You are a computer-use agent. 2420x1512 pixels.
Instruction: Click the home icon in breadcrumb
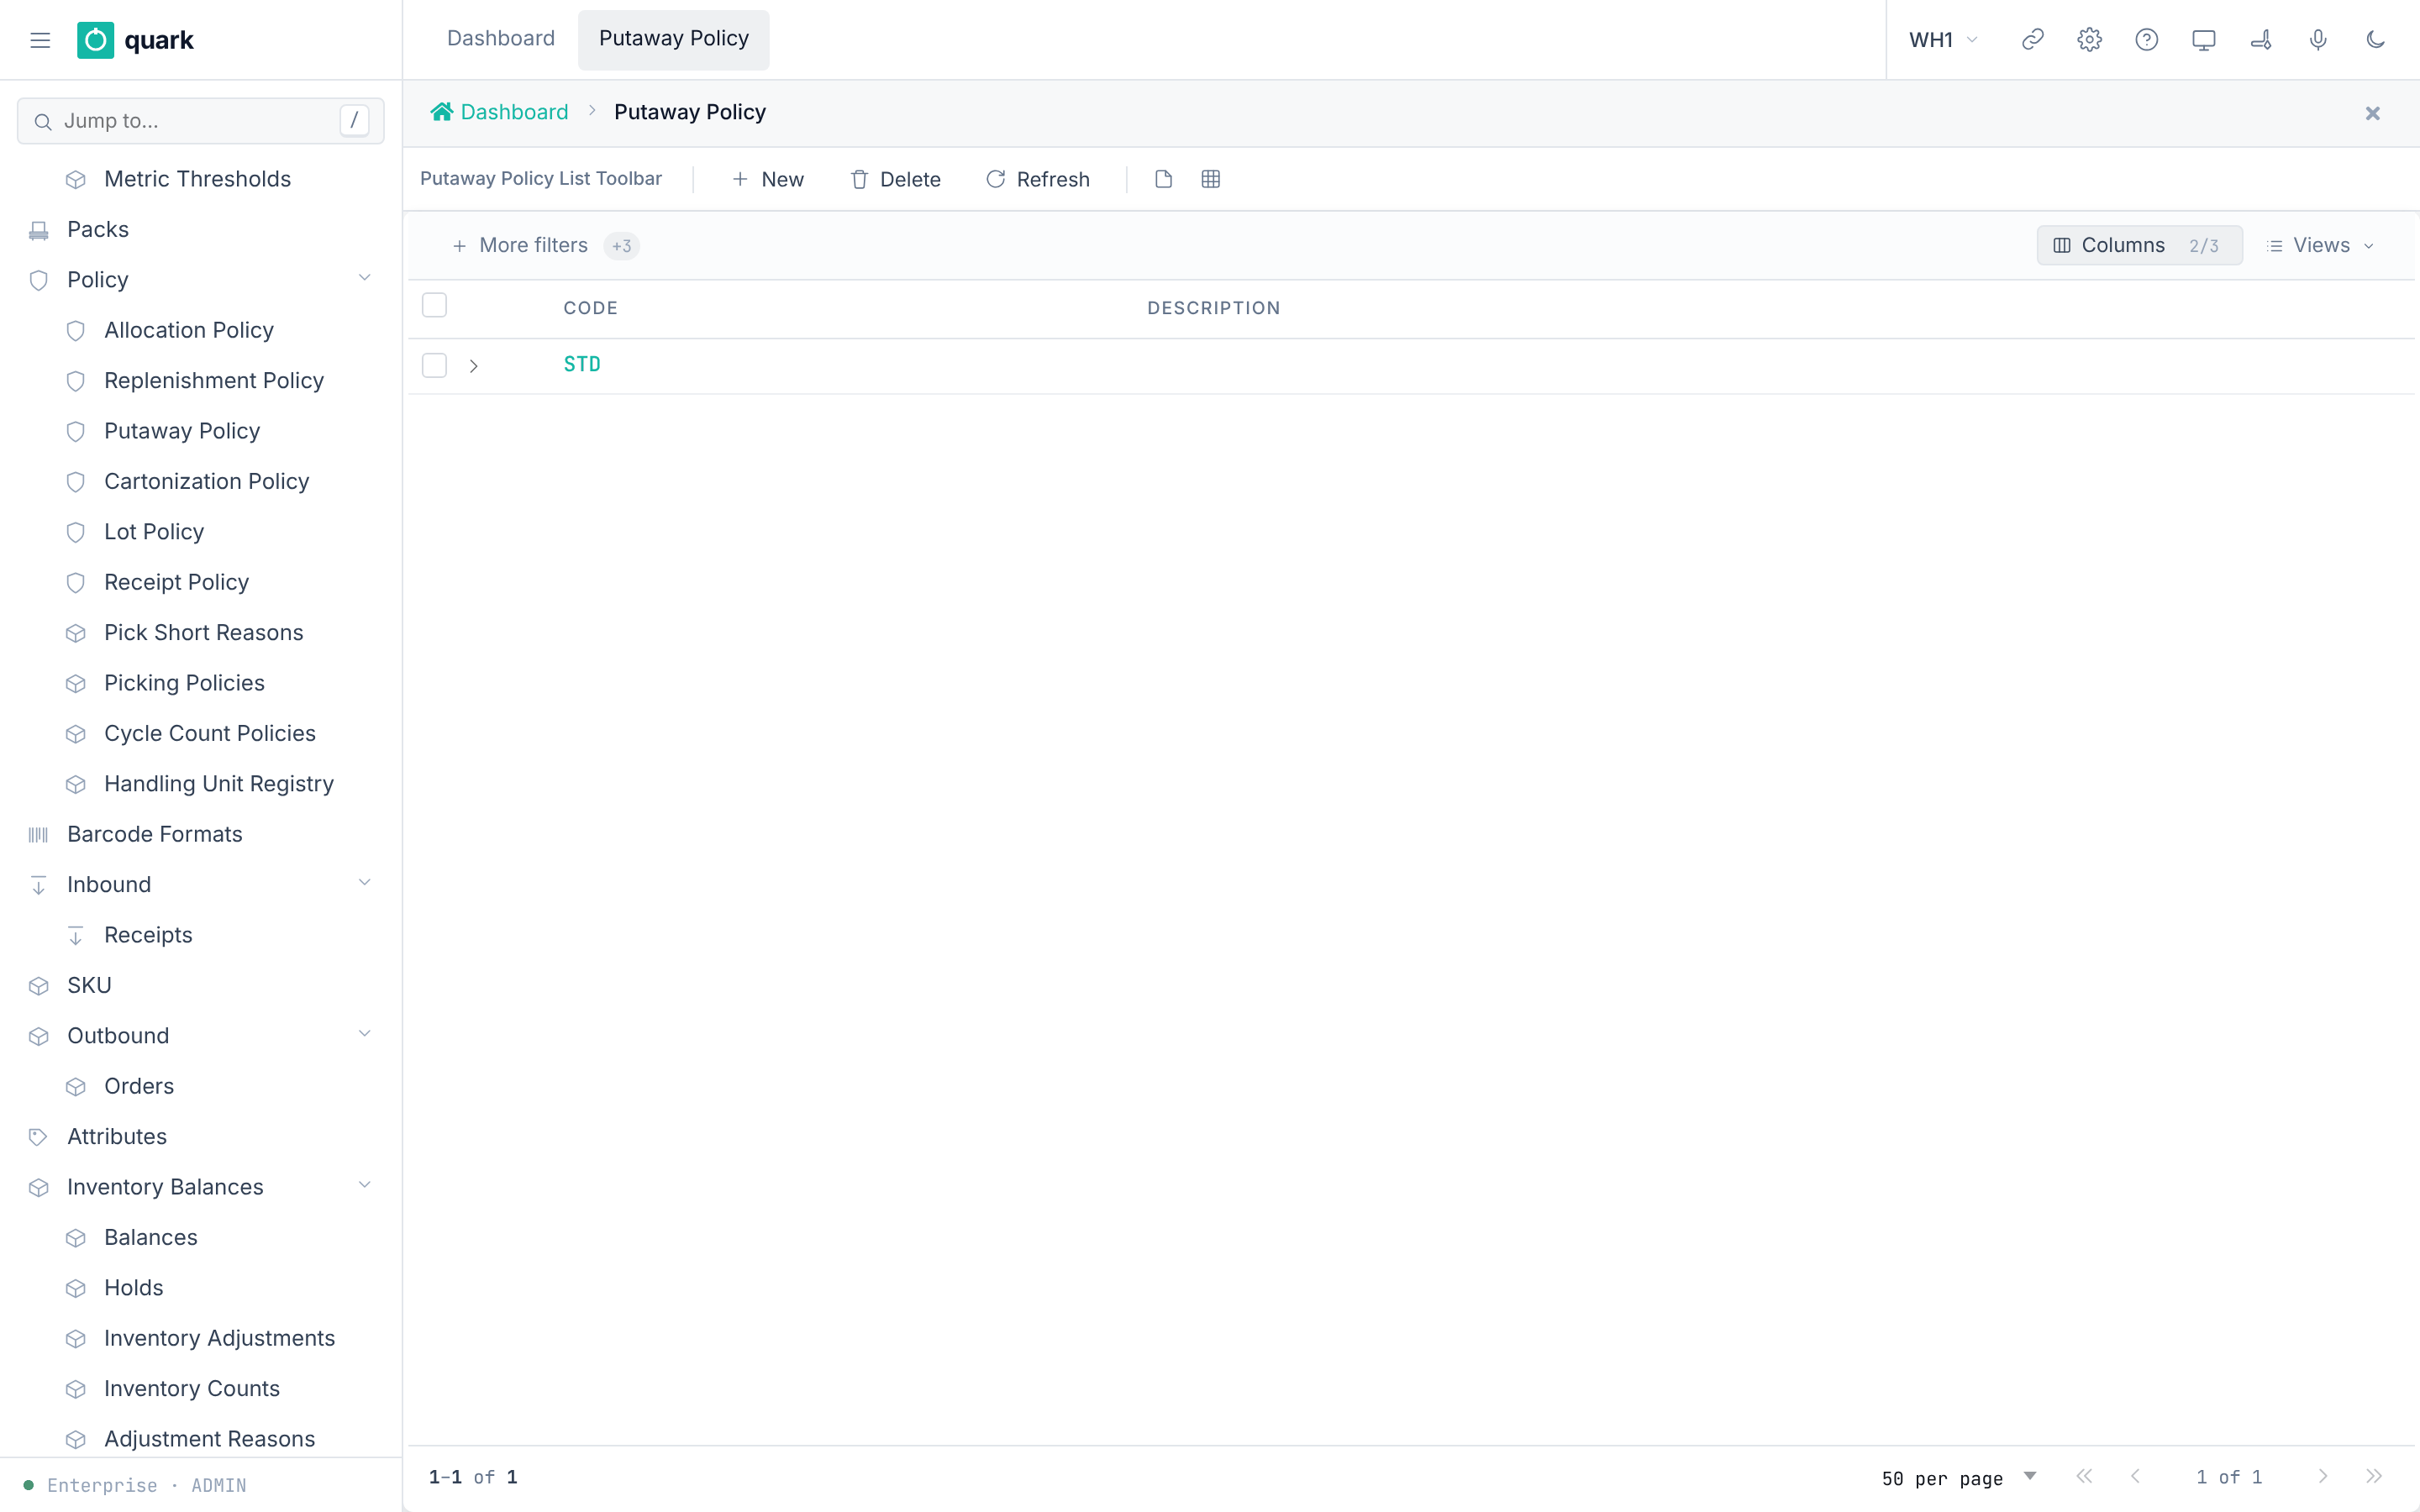(441, 112)
